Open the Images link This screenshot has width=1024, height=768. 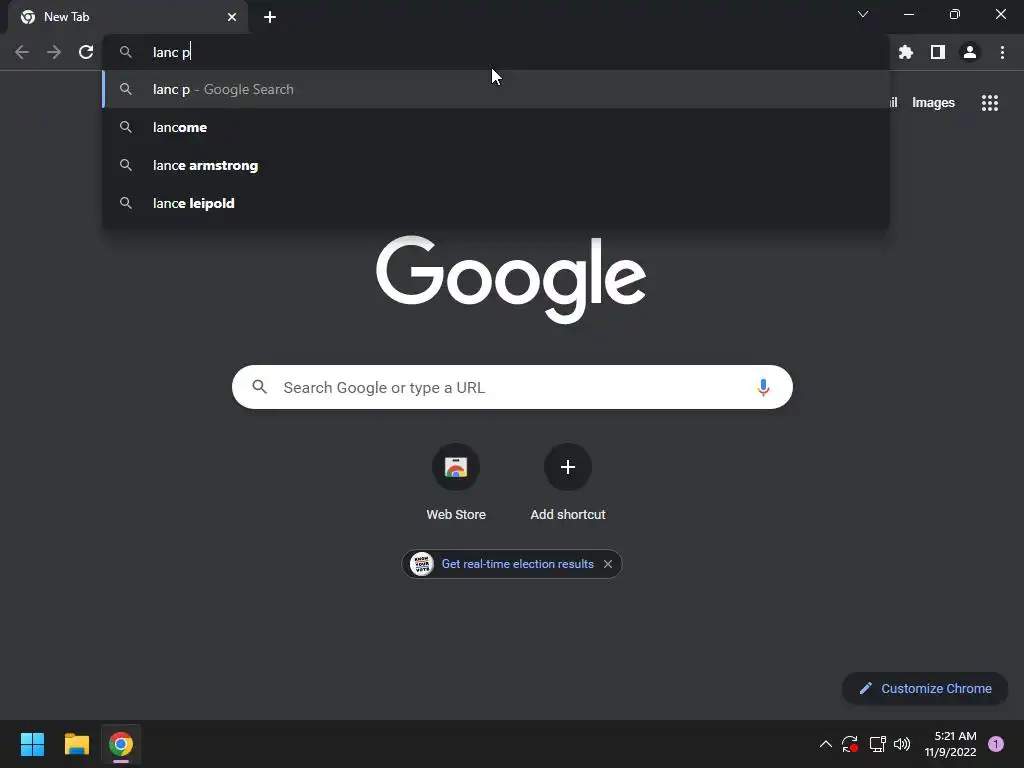tap(933, 103)
